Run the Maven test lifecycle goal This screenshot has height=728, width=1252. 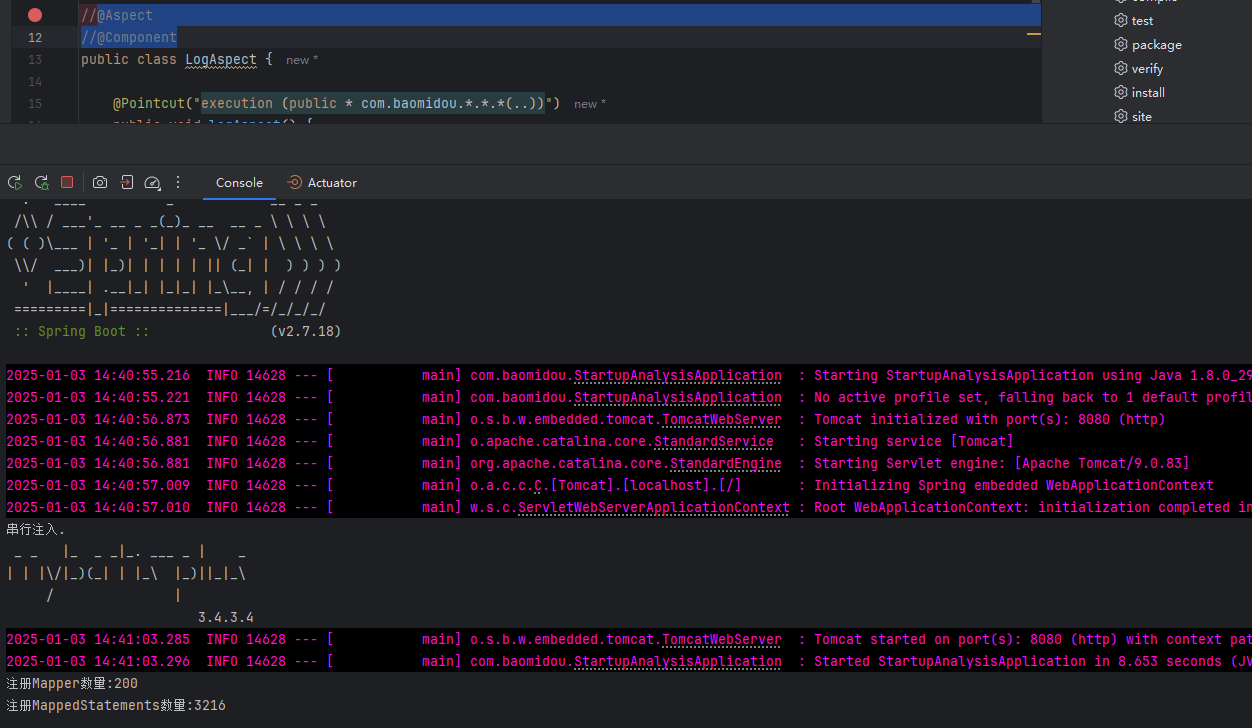click(x=1142, y=21)
